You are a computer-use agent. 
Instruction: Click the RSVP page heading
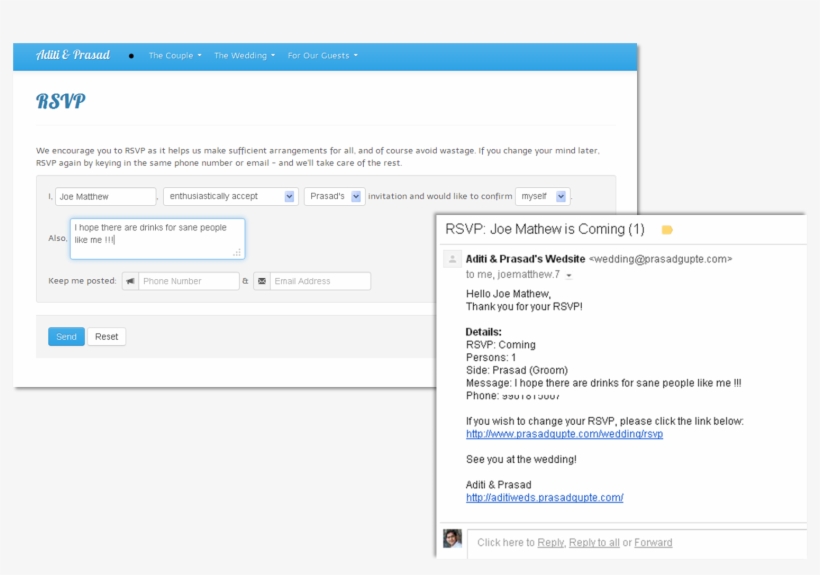(x=61, y=101)
